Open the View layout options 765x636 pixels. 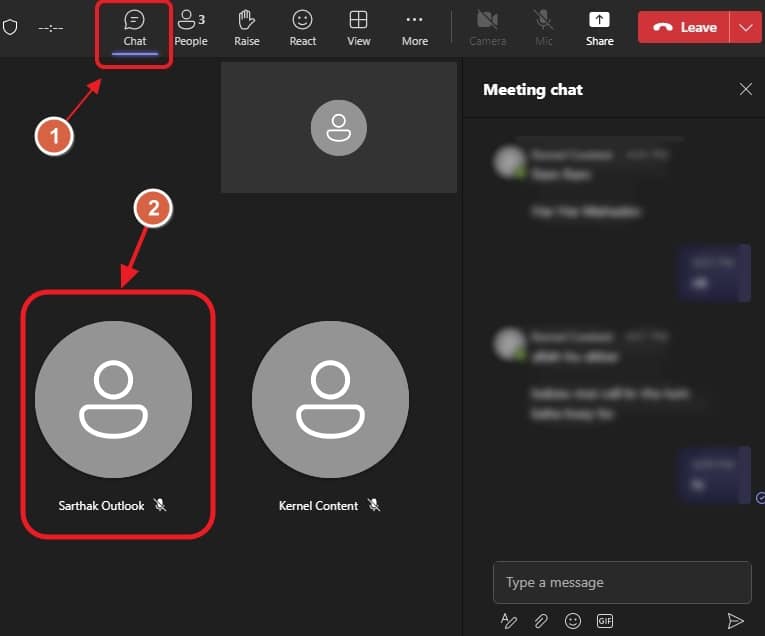359,29
